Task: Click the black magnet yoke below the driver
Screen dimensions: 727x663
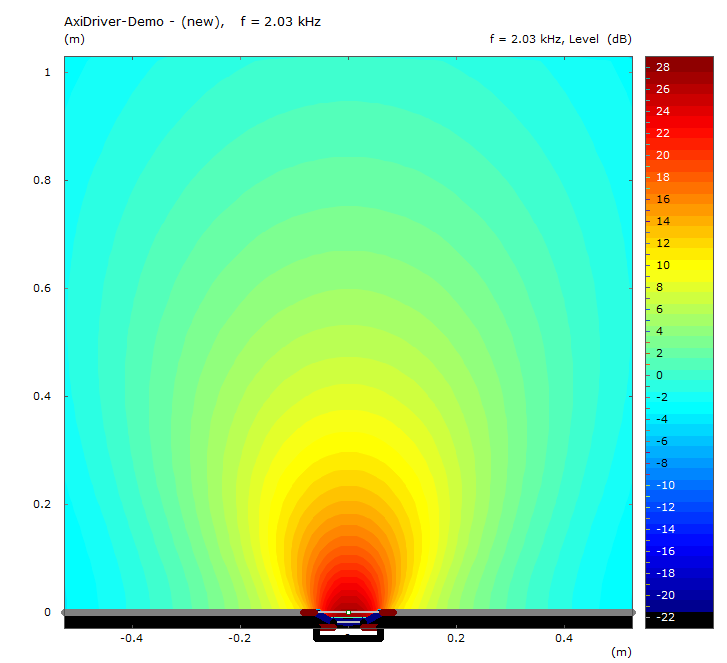Action: [348, 637]
